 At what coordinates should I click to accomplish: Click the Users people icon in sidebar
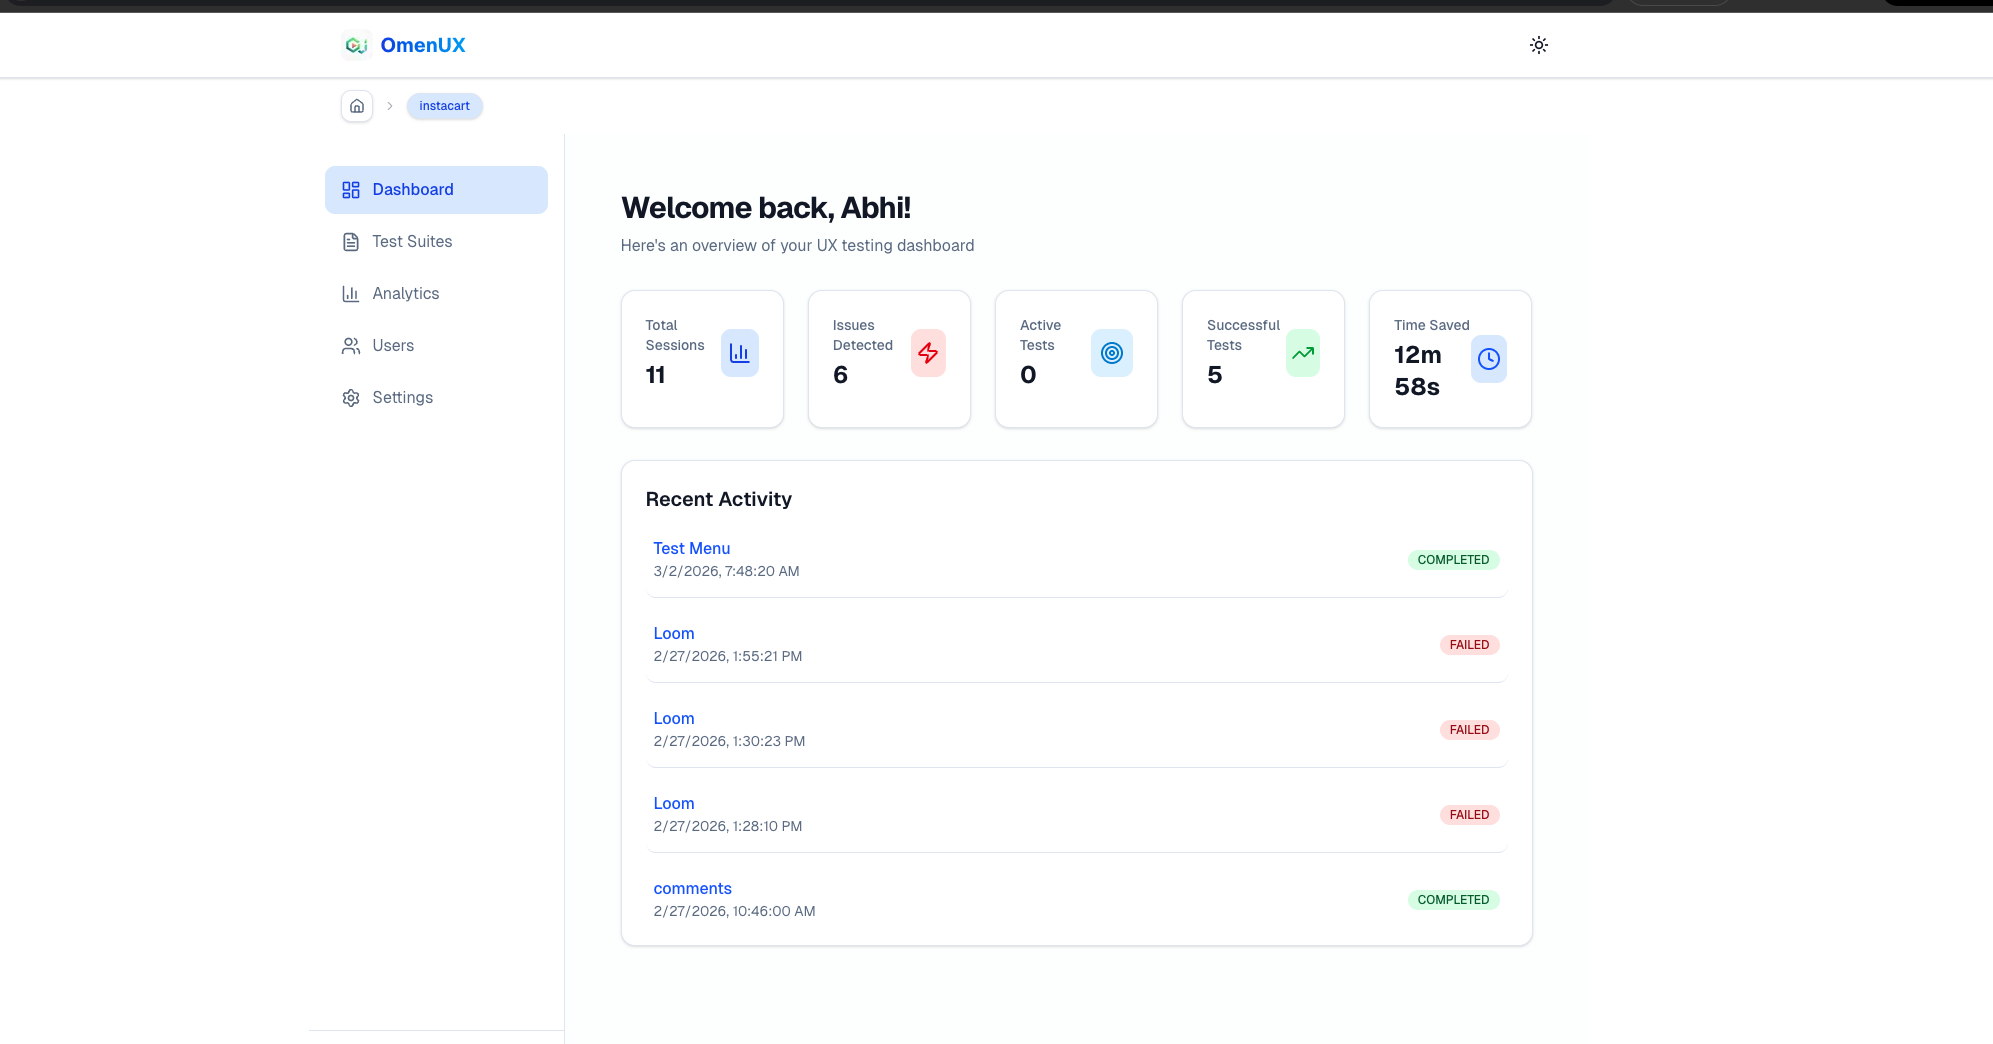point(351,345)
